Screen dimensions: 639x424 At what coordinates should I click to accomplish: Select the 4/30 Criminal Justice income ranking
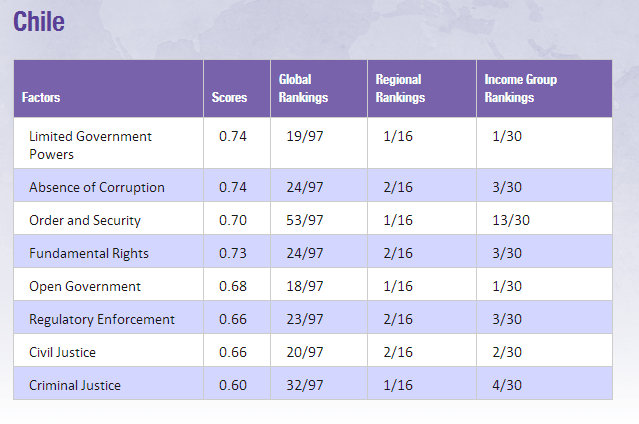click(x=507, y=385)
